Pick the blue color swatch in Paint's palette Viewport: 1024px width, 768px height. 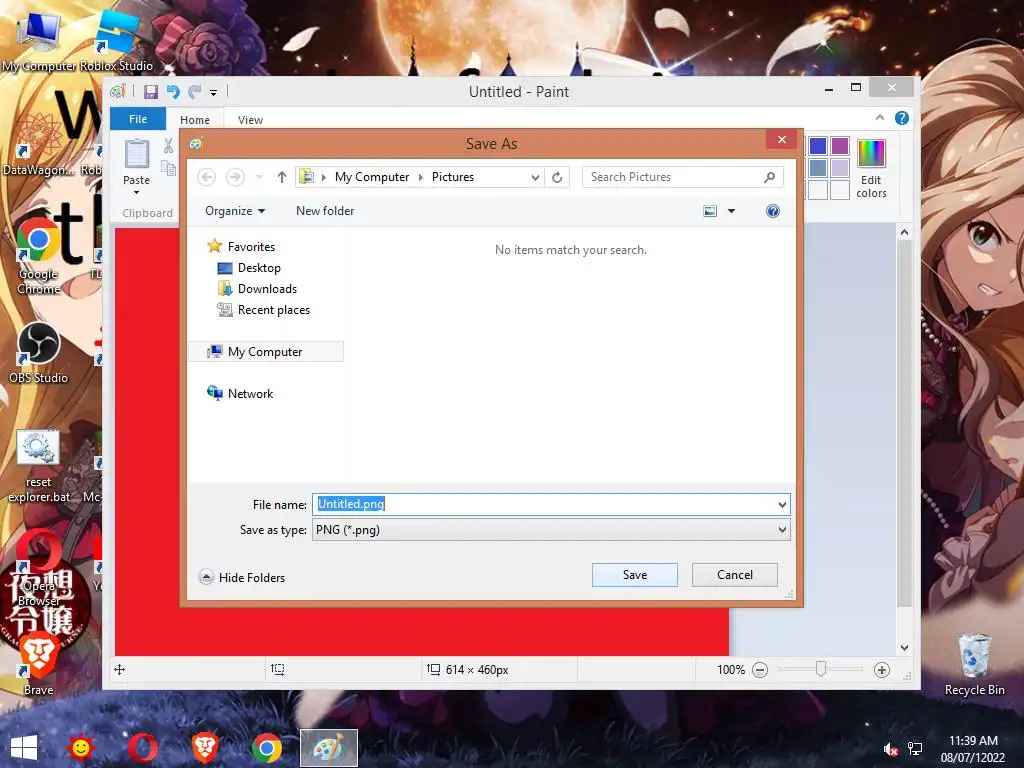(818, 146)
